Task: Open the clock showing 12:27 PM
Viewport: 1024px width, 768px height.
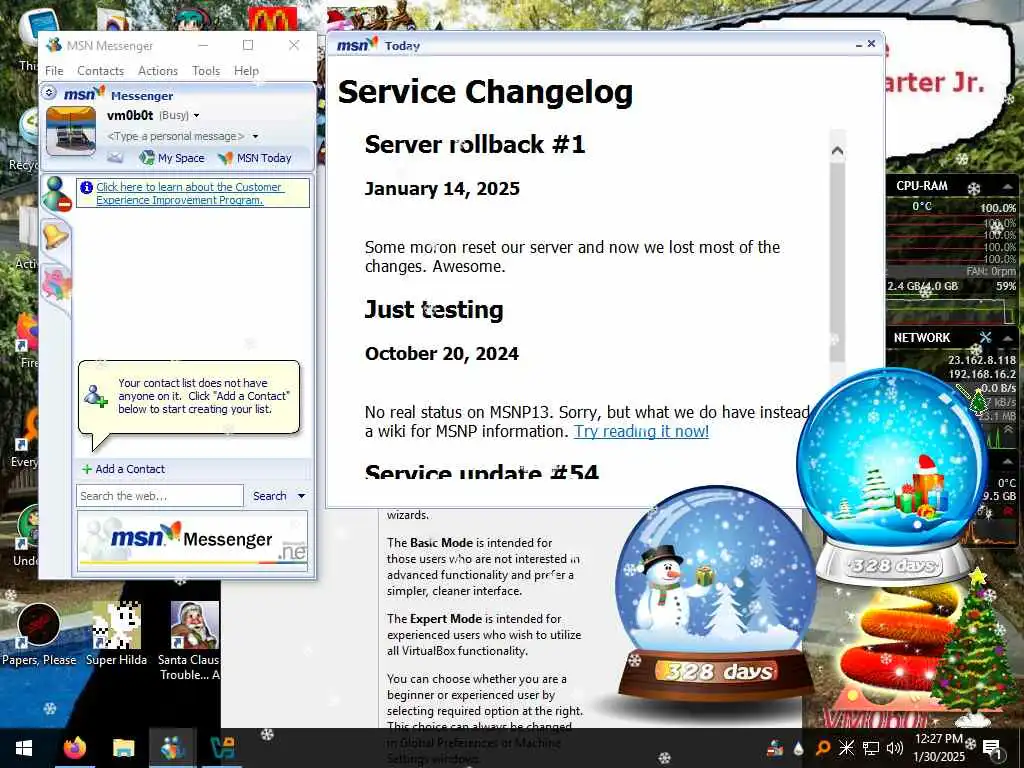Action: pyautogui.click(x=938, y=748)
